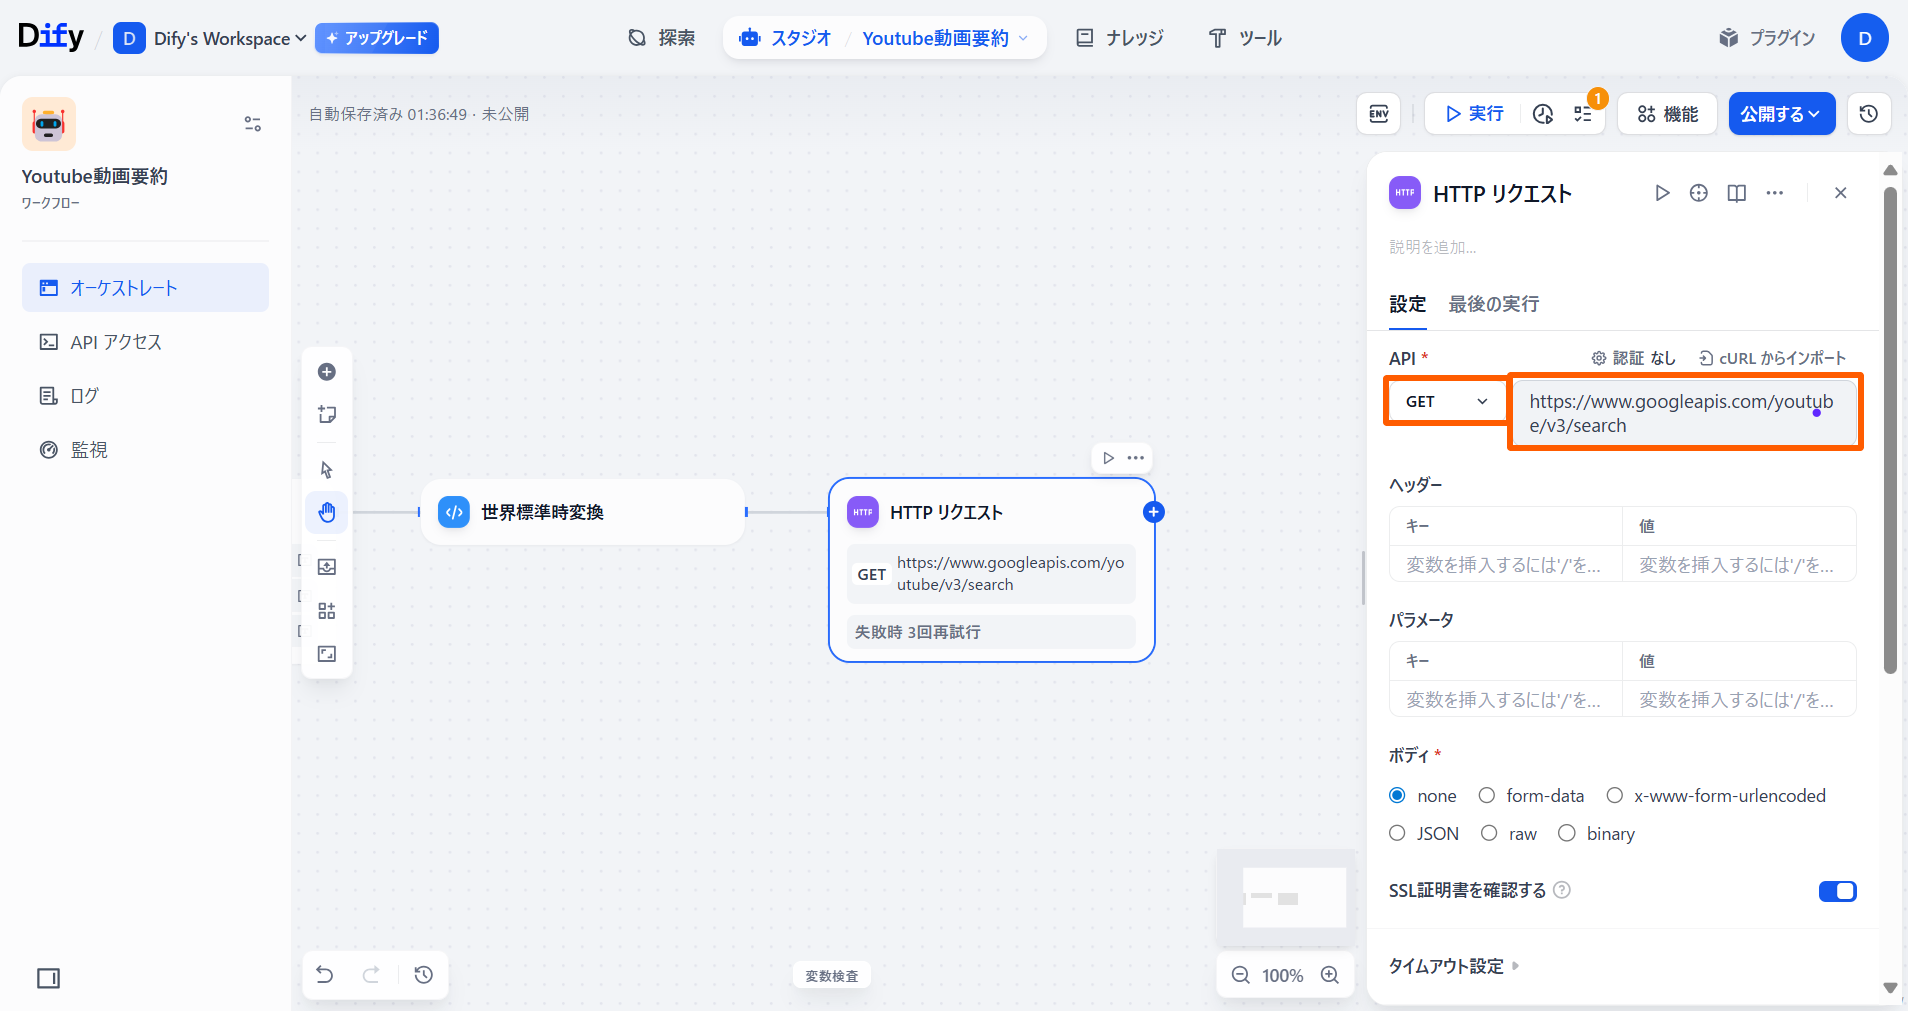
Task: Select the JSON body radio option
Action: click(1398, 833)
